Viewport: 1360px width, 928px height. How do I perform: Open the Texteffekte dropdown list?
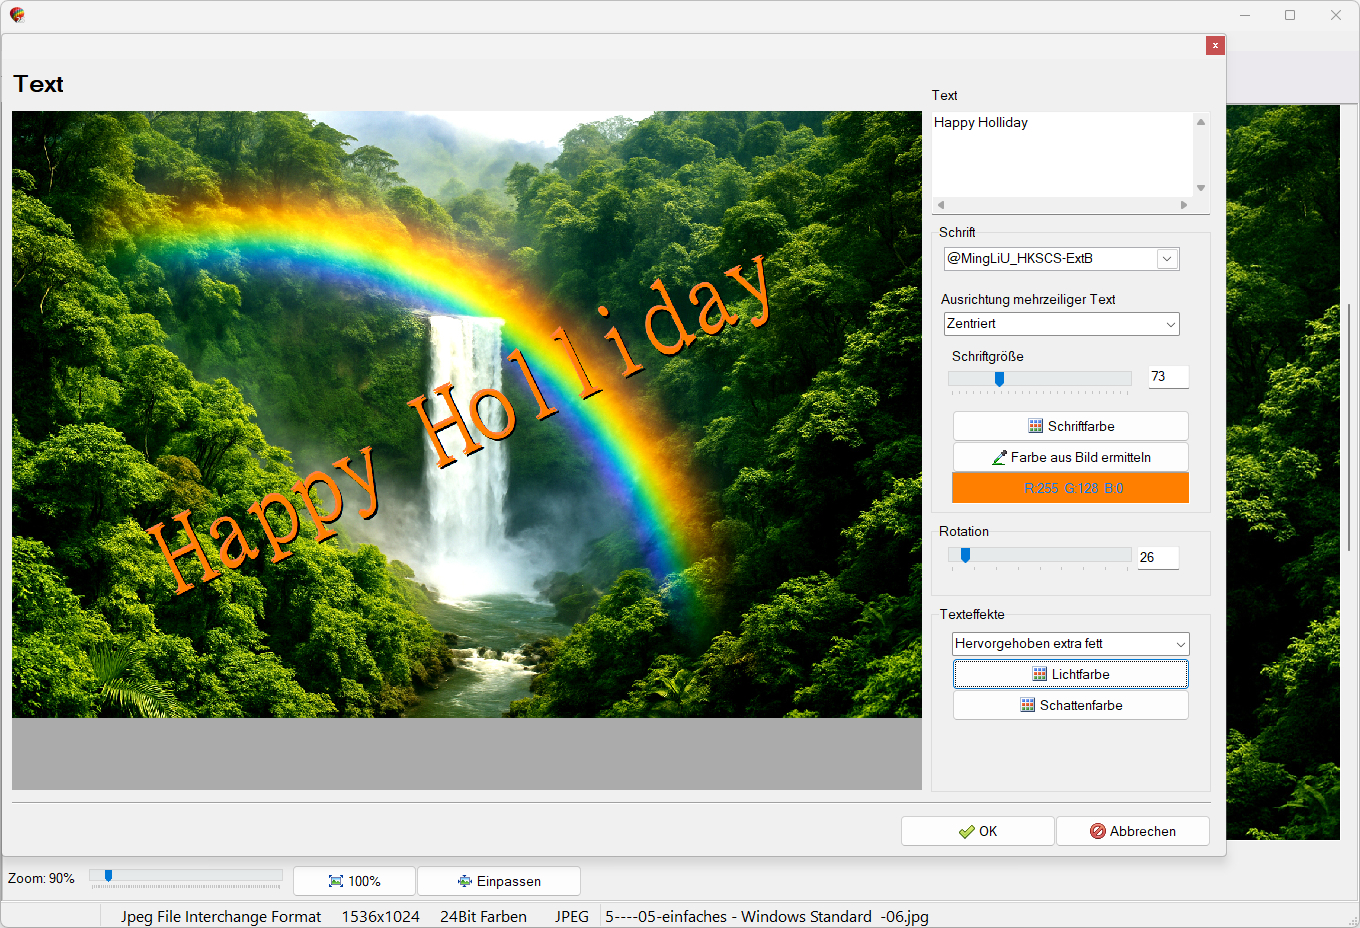1180,644
